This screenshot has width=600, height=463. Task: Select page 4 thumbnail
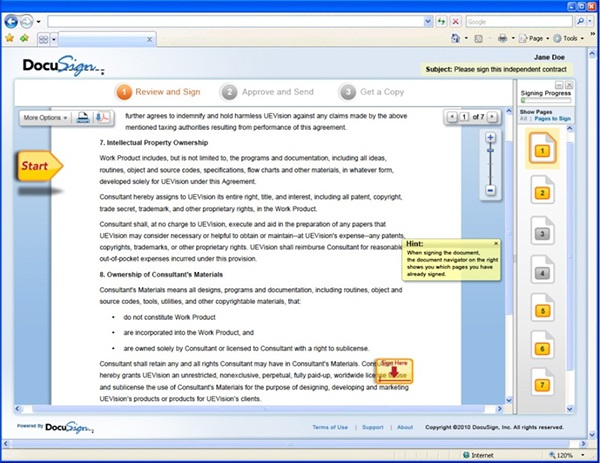tap(542, 270)
